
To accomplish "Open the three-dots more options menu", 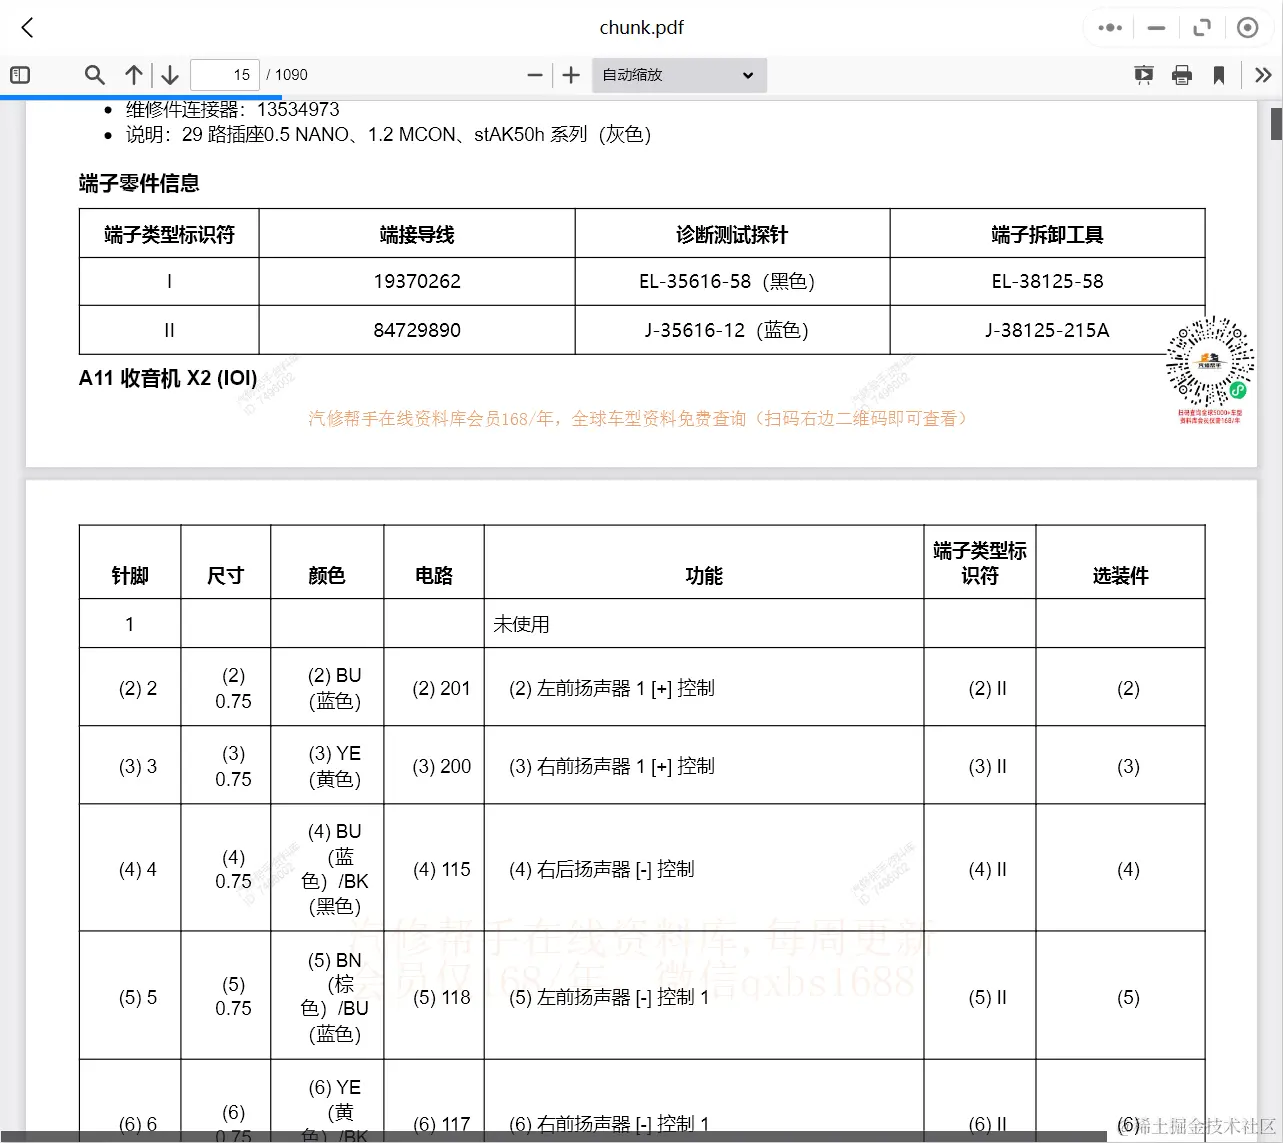I will pyautogui.click(x=1110, y=28).
